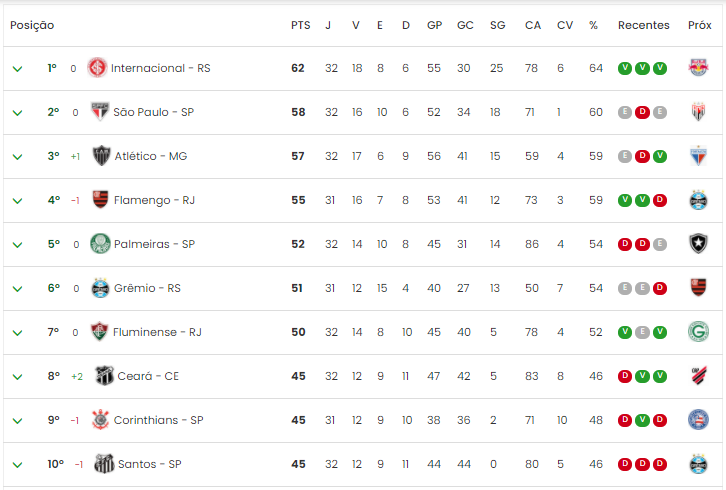Expand the Santos row chevron

[18, 465]
